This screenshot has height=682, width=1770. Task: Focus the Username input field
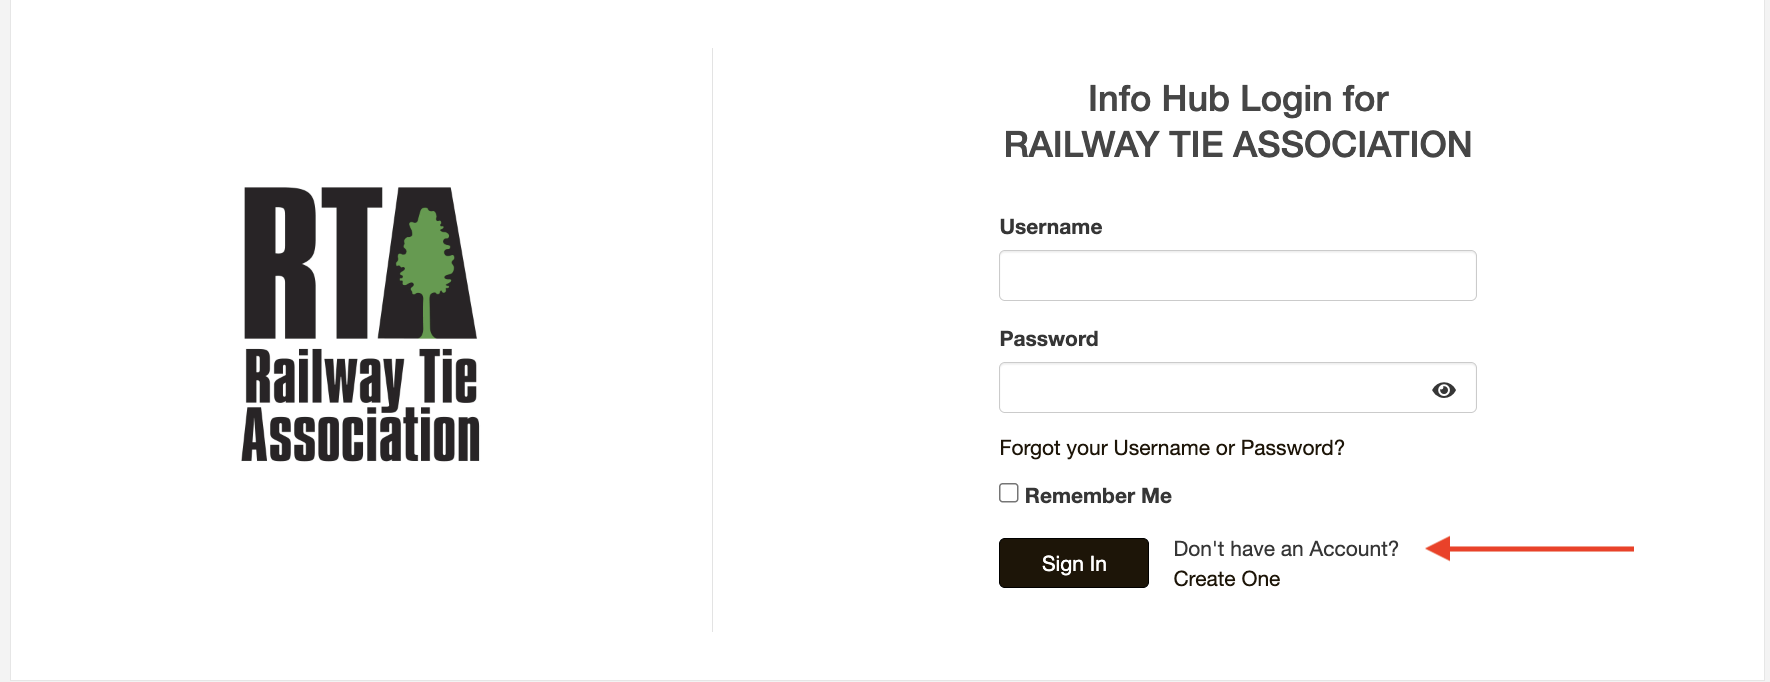1237,276
